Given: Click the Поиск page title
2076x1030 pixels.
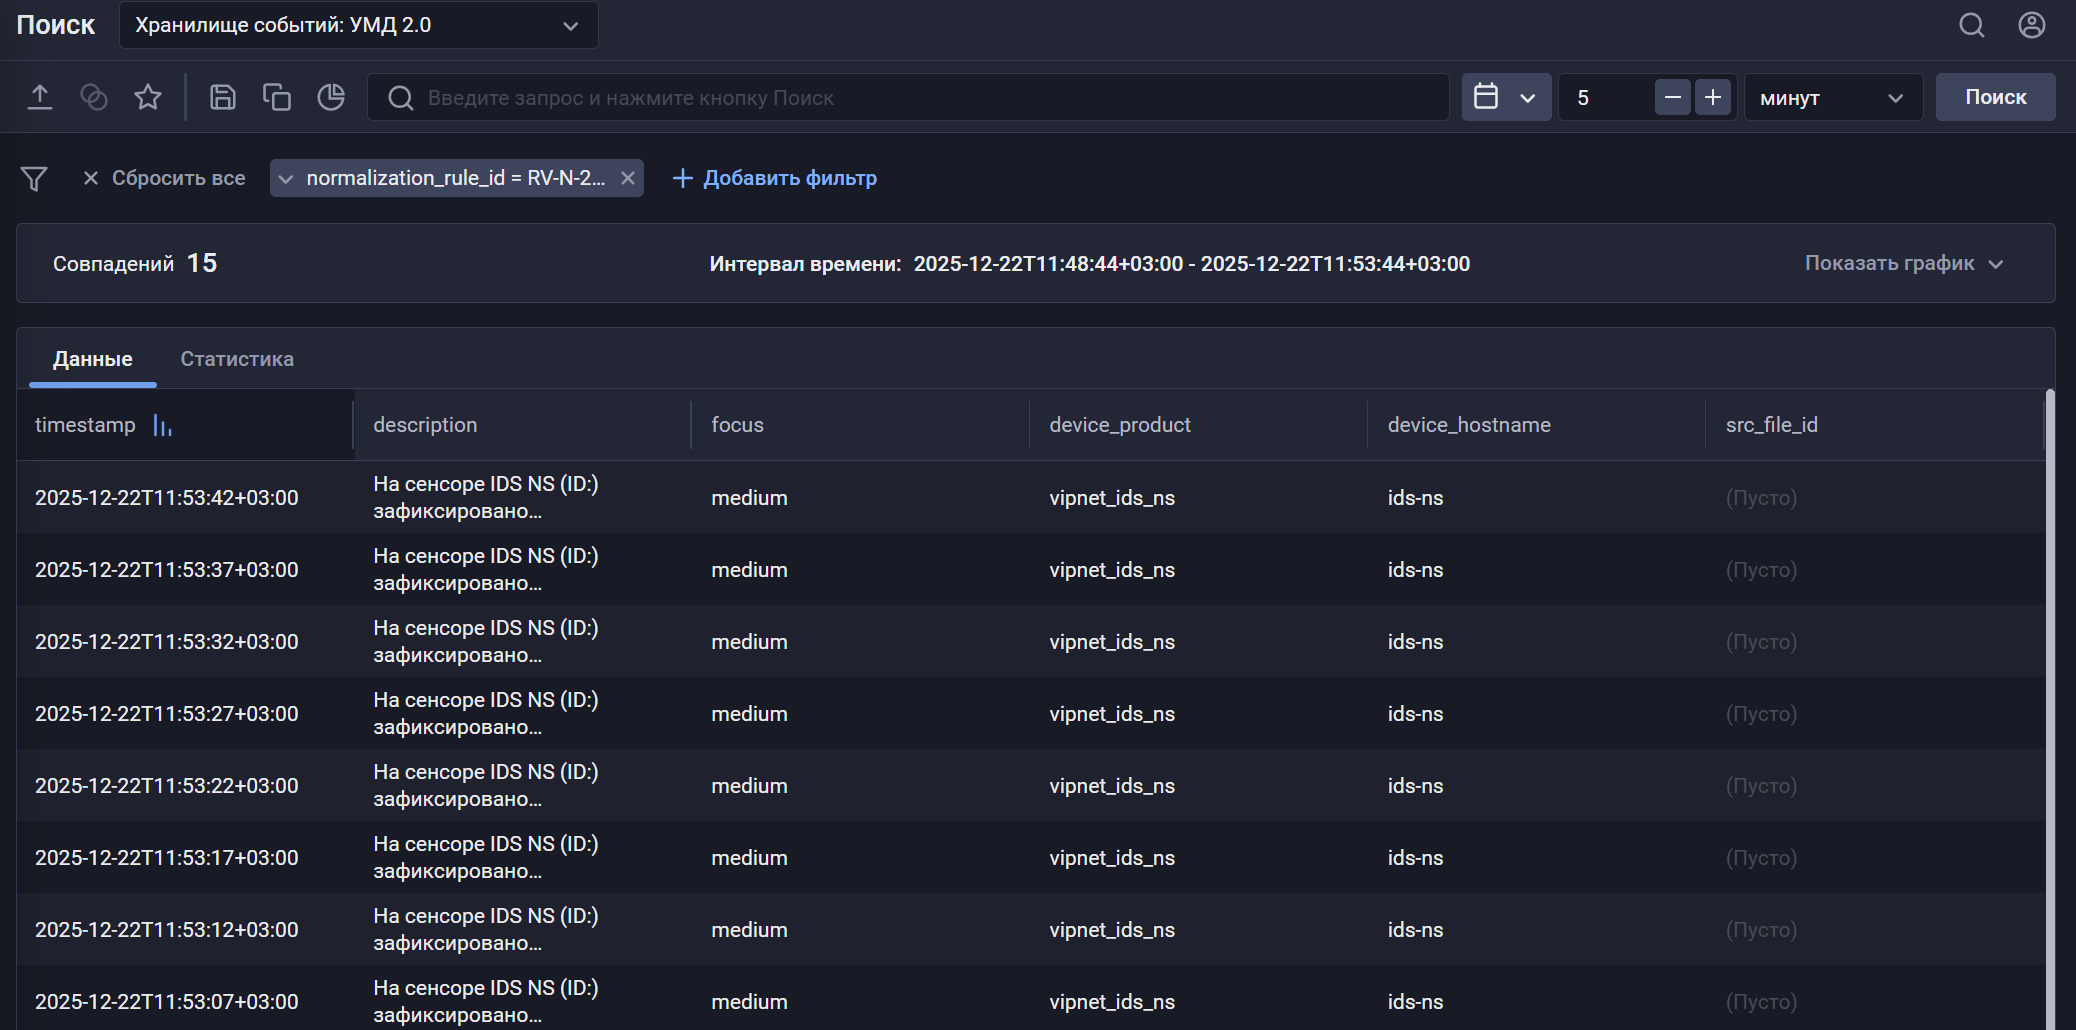Looking at the screenshot, I should coord(56,25).
